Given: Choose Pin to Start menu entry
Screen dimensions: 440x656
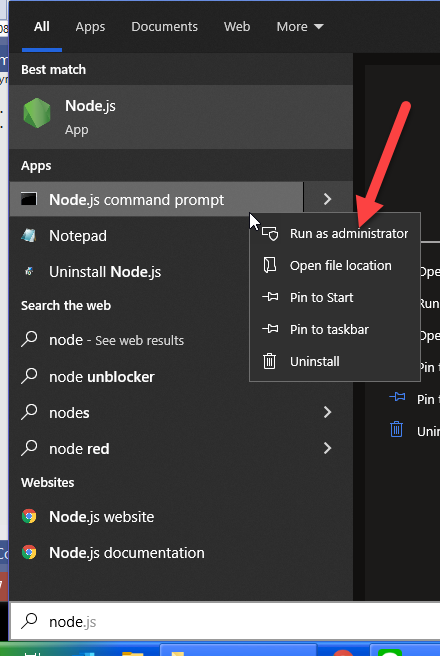Looking at the screenshot, I should pos(335,297).
